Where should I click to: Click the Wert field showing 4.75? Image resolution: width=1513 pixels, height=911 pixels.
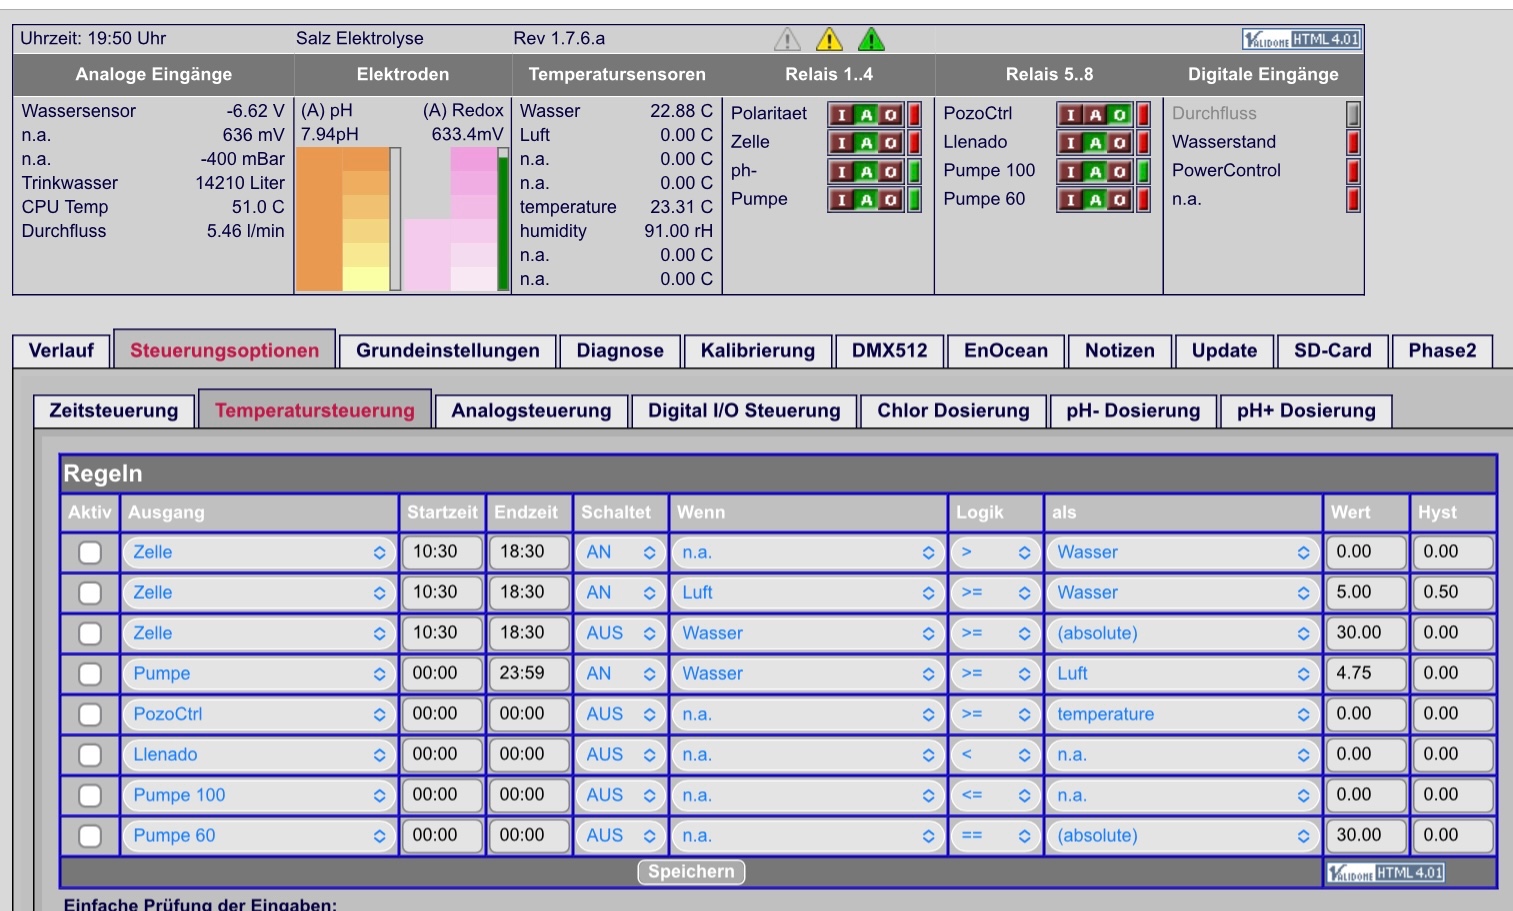[x=1366, y=674]
